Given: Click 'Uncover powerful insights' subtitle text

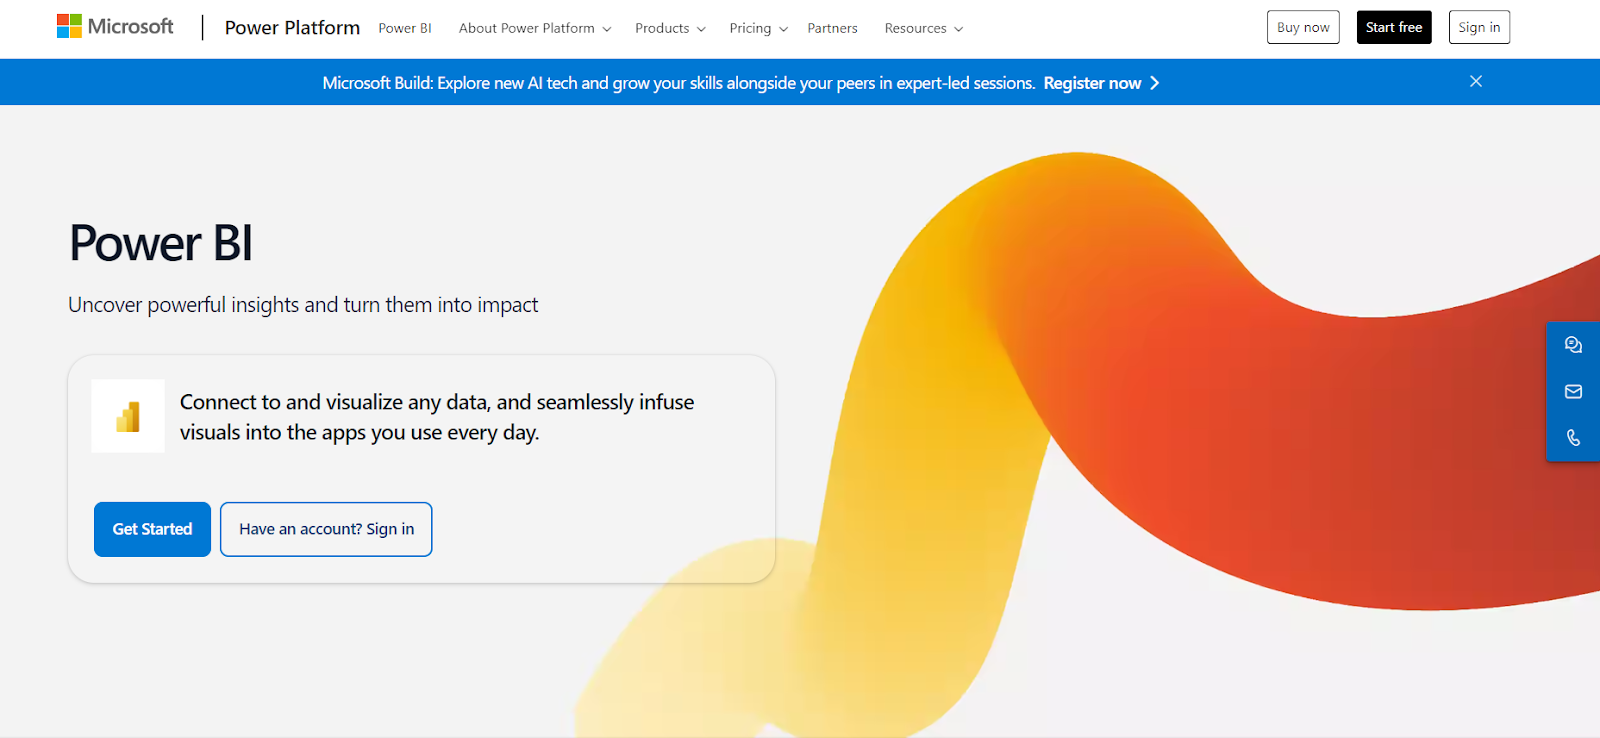Looking at the screenshot, I should (303, 305).
